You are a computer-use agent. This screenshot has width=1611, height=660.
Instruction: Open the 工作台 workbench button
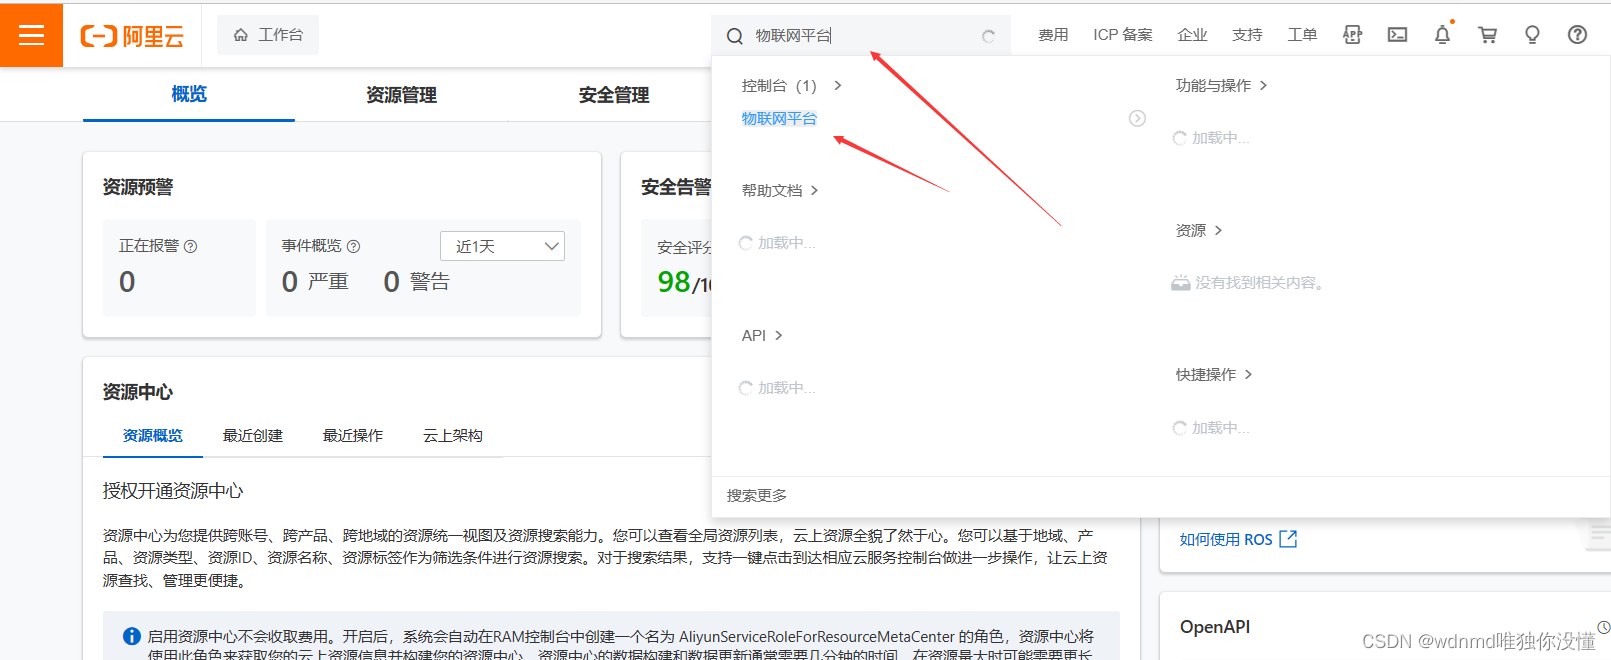(268, 35)
